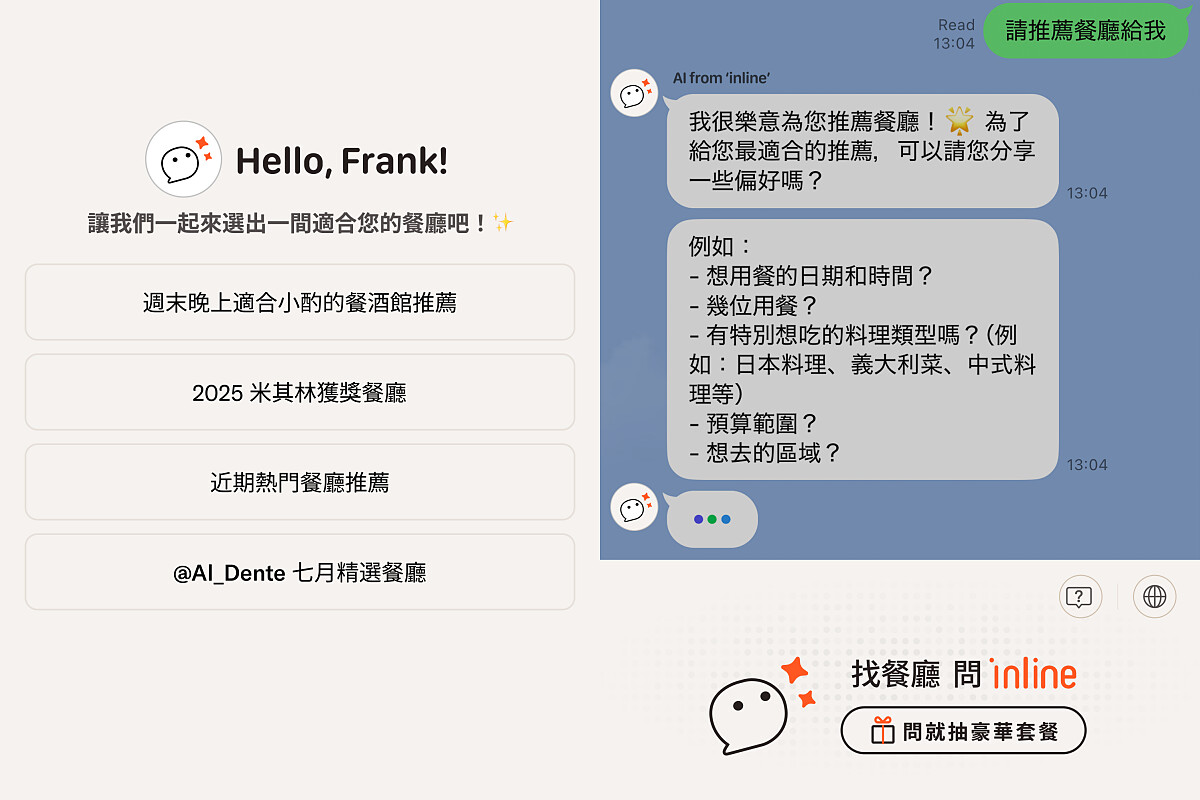This screenshot has width=1200, height=800.
Task: Click the 找餐廳 問 inline slogan text
Action: pyautogui.click(x=910, y=674)
